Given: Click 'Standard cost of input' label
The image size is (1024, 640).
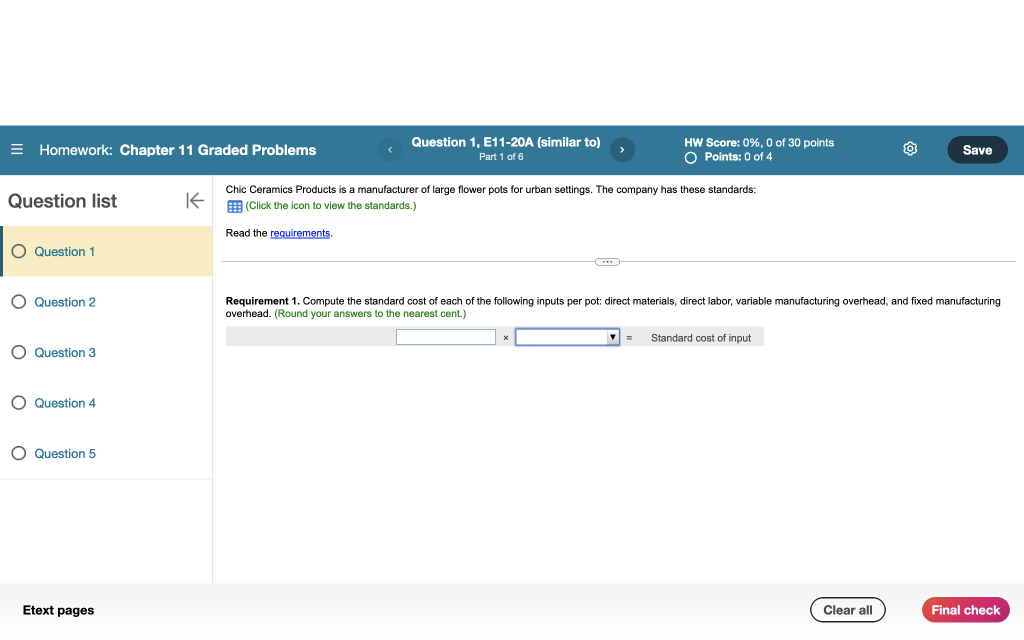Looking at the screenshot, I should point(701,338).
